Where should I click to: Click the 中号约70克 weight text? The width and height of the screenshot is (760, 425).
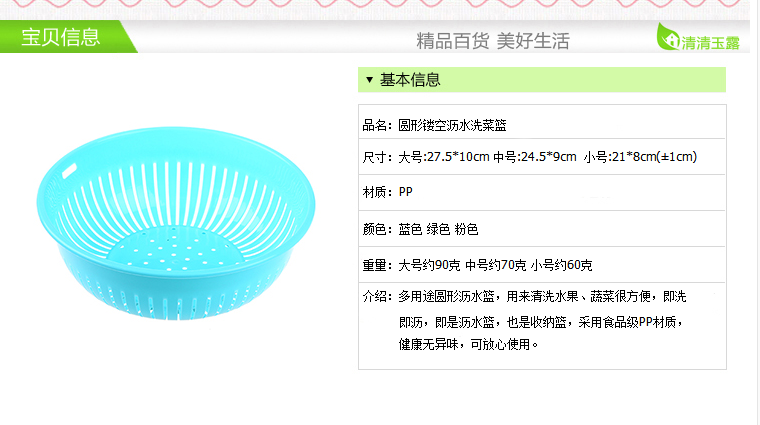click(496, 265)
